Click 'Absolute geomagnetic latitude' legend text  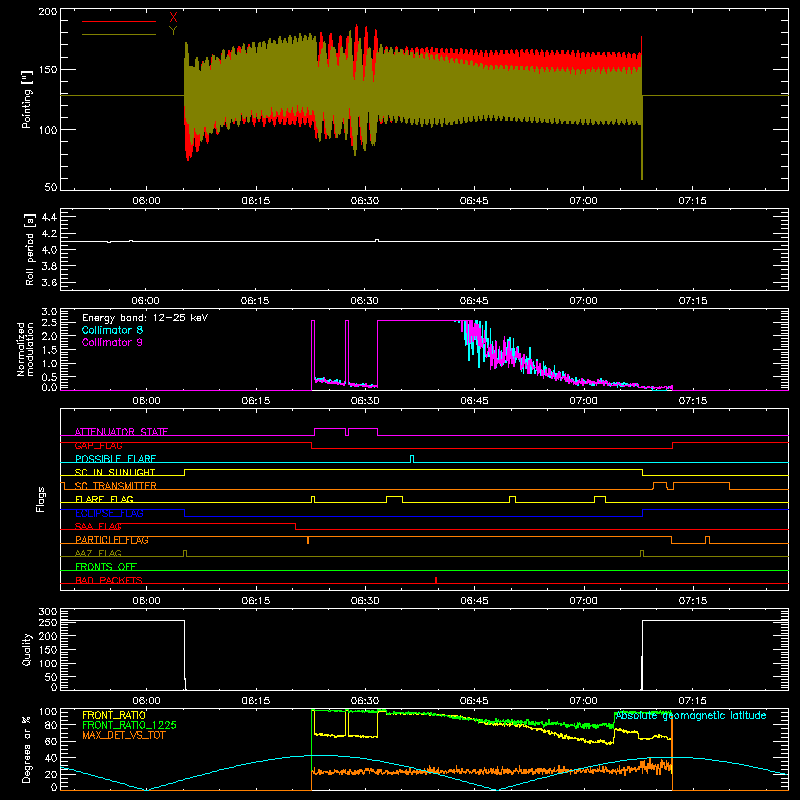[x=691, y=716]
